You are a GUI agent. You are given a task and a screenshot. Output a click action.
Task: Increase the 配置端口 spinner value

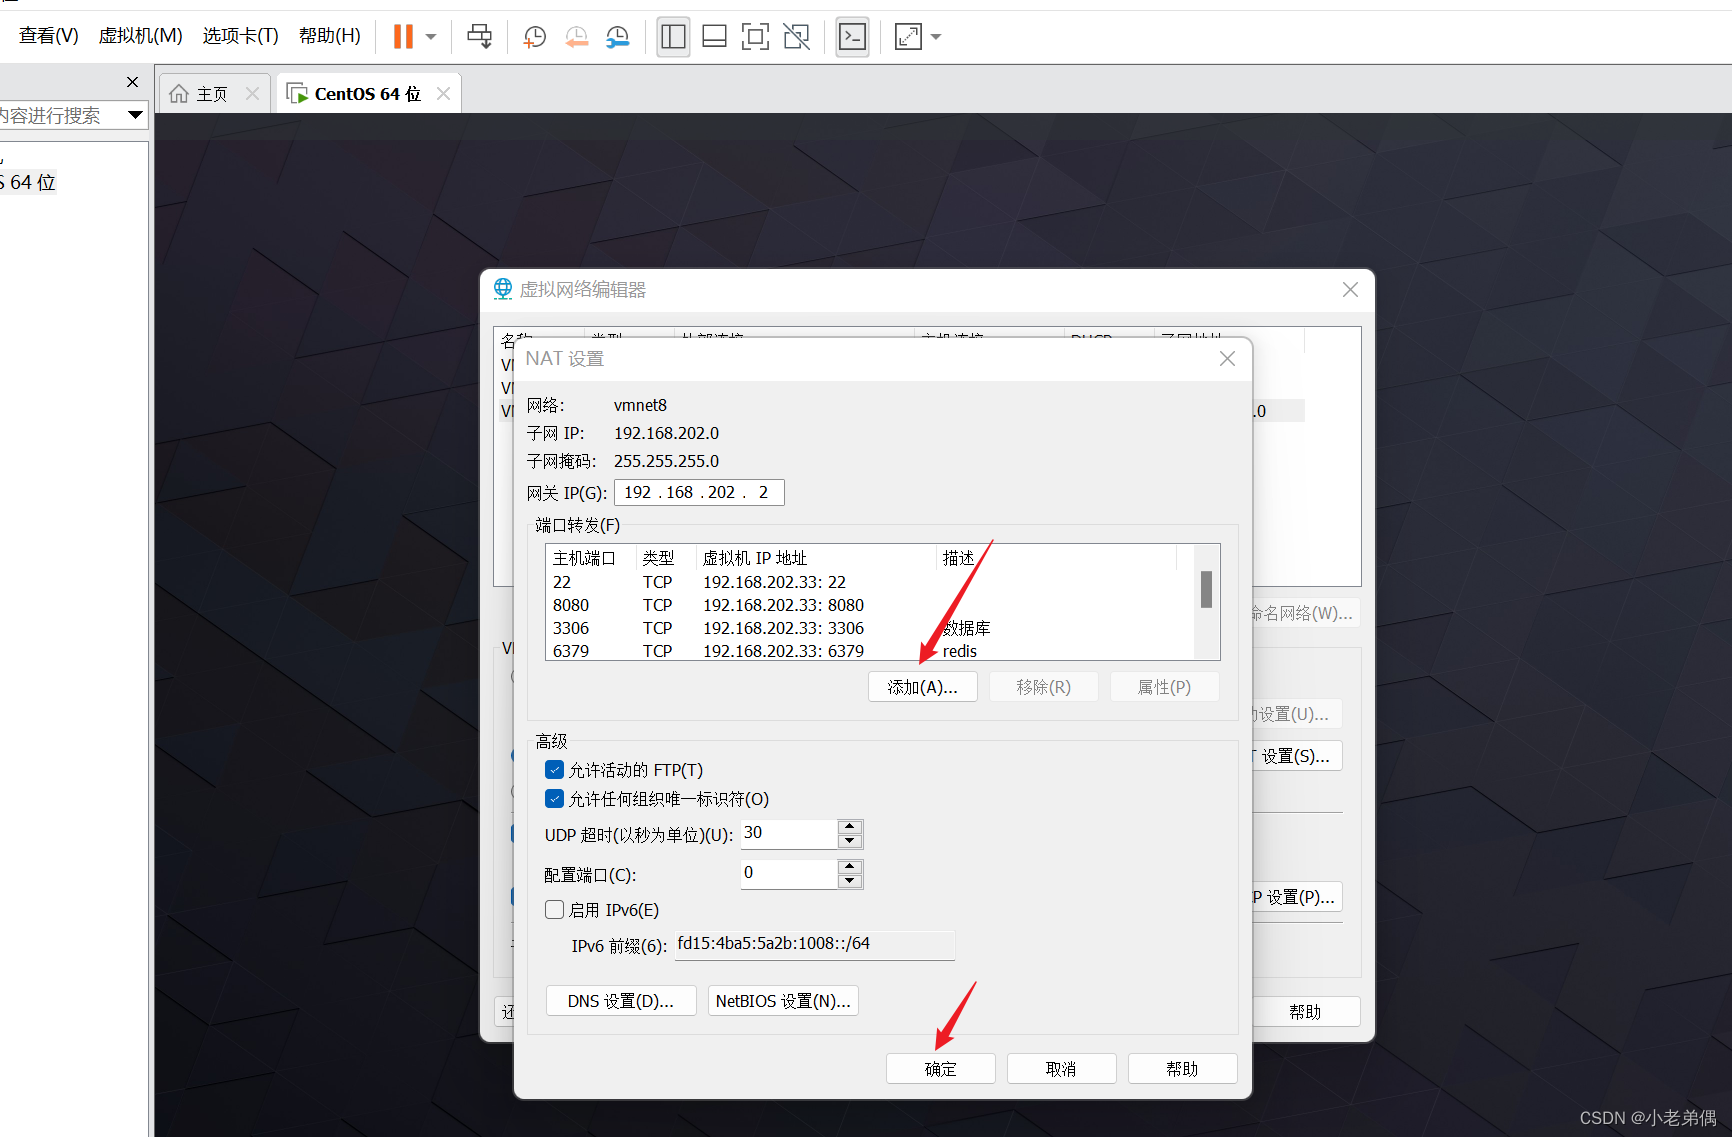(850, 867)
